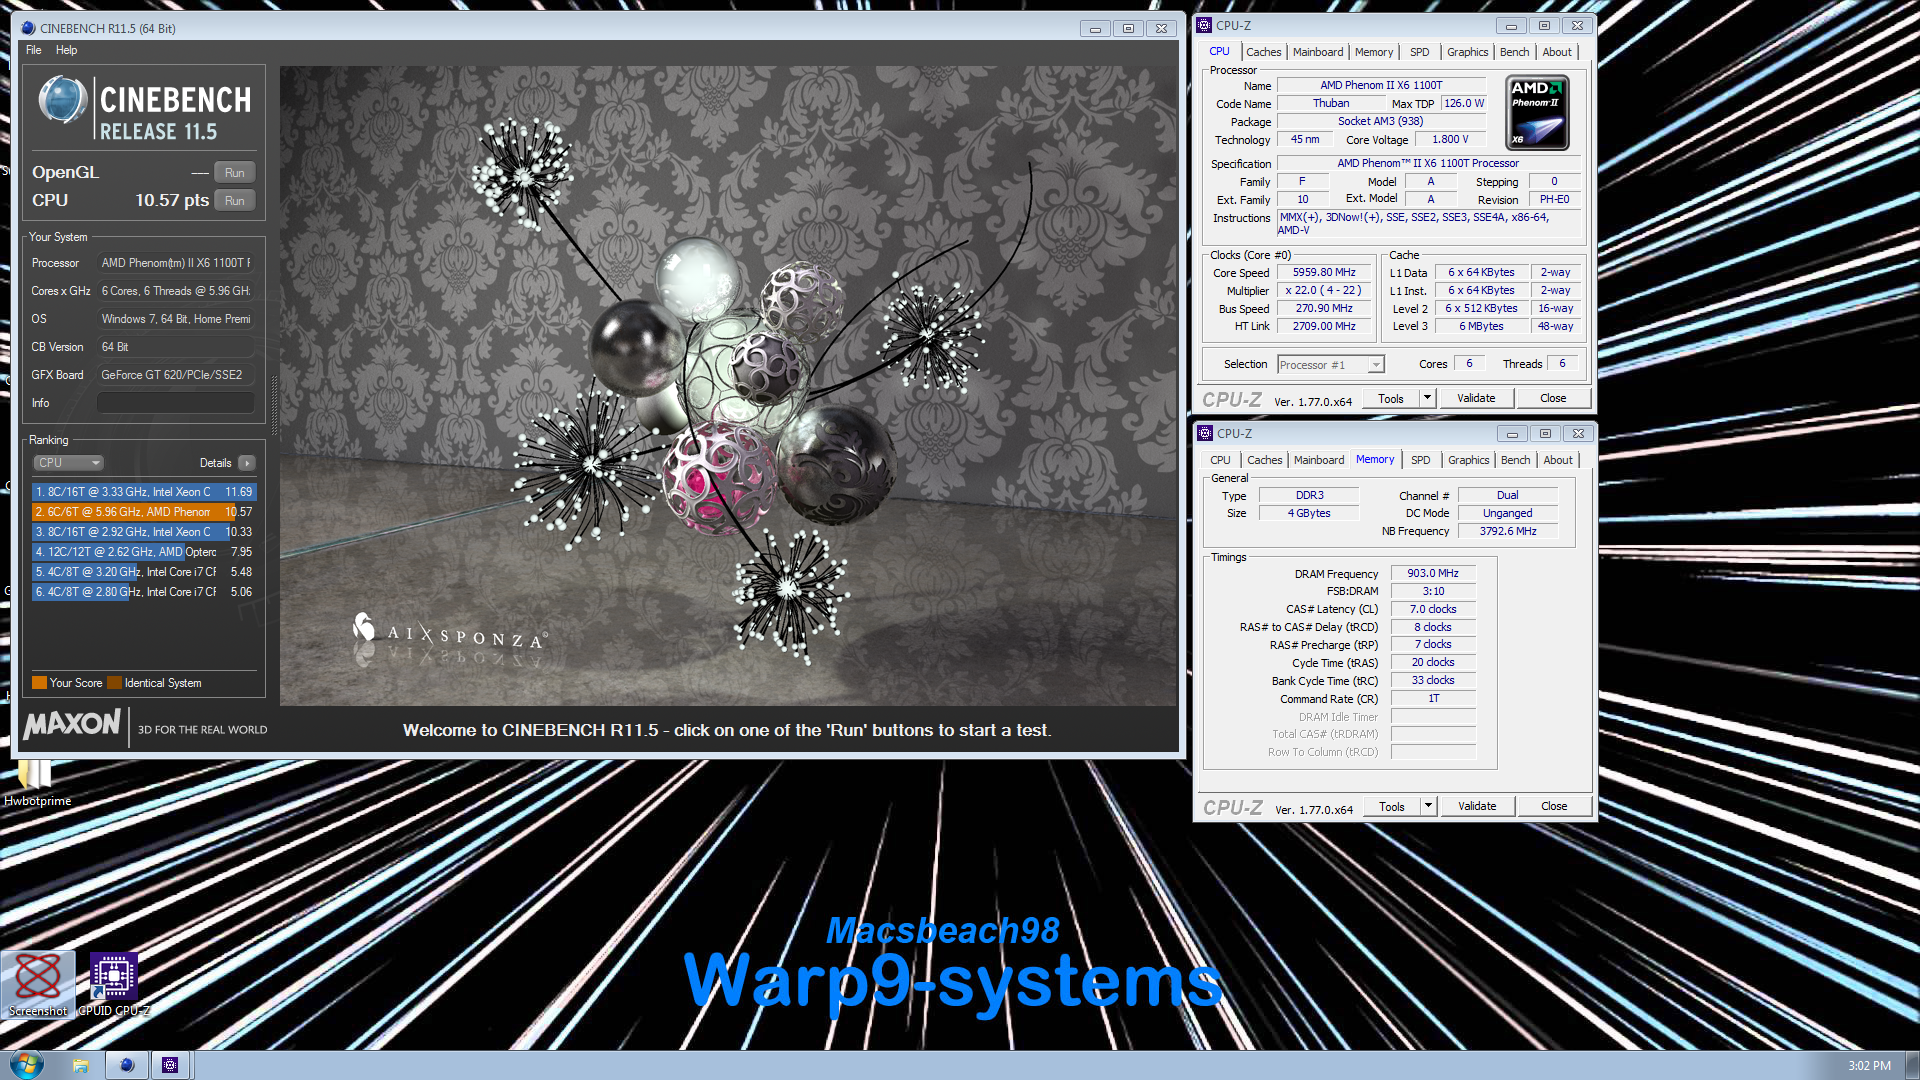
Task: Click the Details arrow button in Ranking
Action: point(247,463)
